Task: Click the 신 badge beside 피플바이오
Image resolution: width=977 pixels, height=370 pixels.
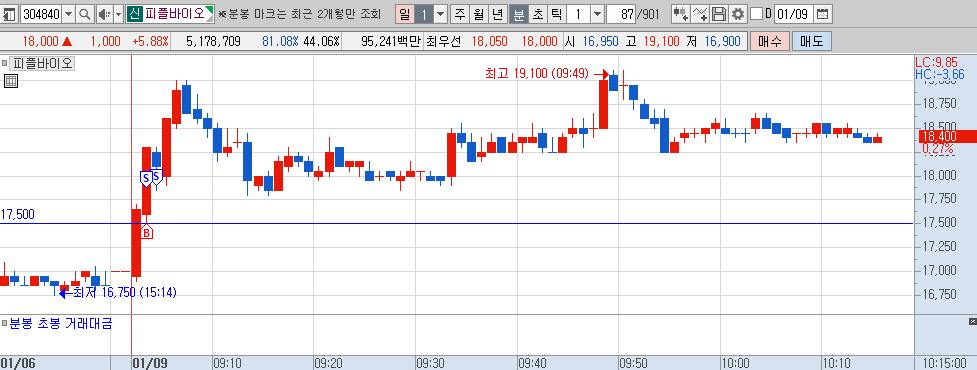Action: click(134, 14)
